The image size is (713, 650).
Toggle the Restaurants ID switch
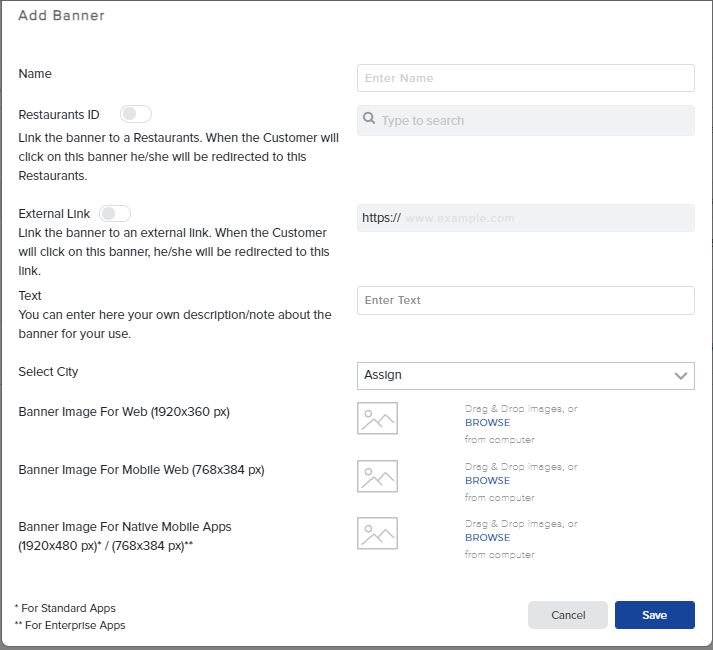135,115
